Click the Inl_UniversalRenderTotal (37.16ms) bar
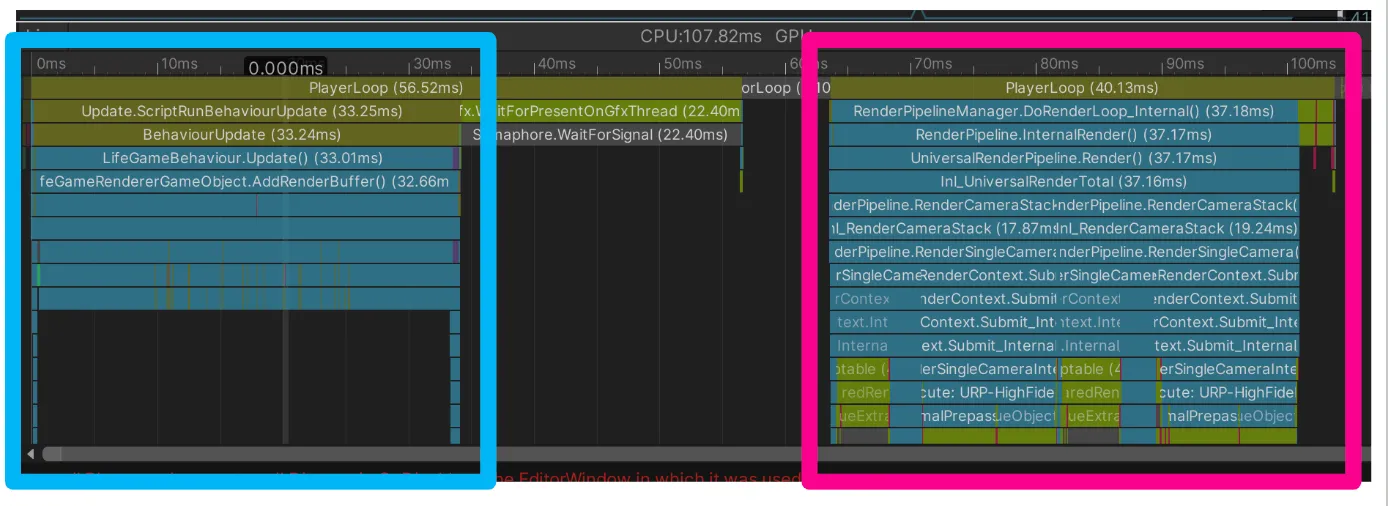 [x=1063, y=181]
